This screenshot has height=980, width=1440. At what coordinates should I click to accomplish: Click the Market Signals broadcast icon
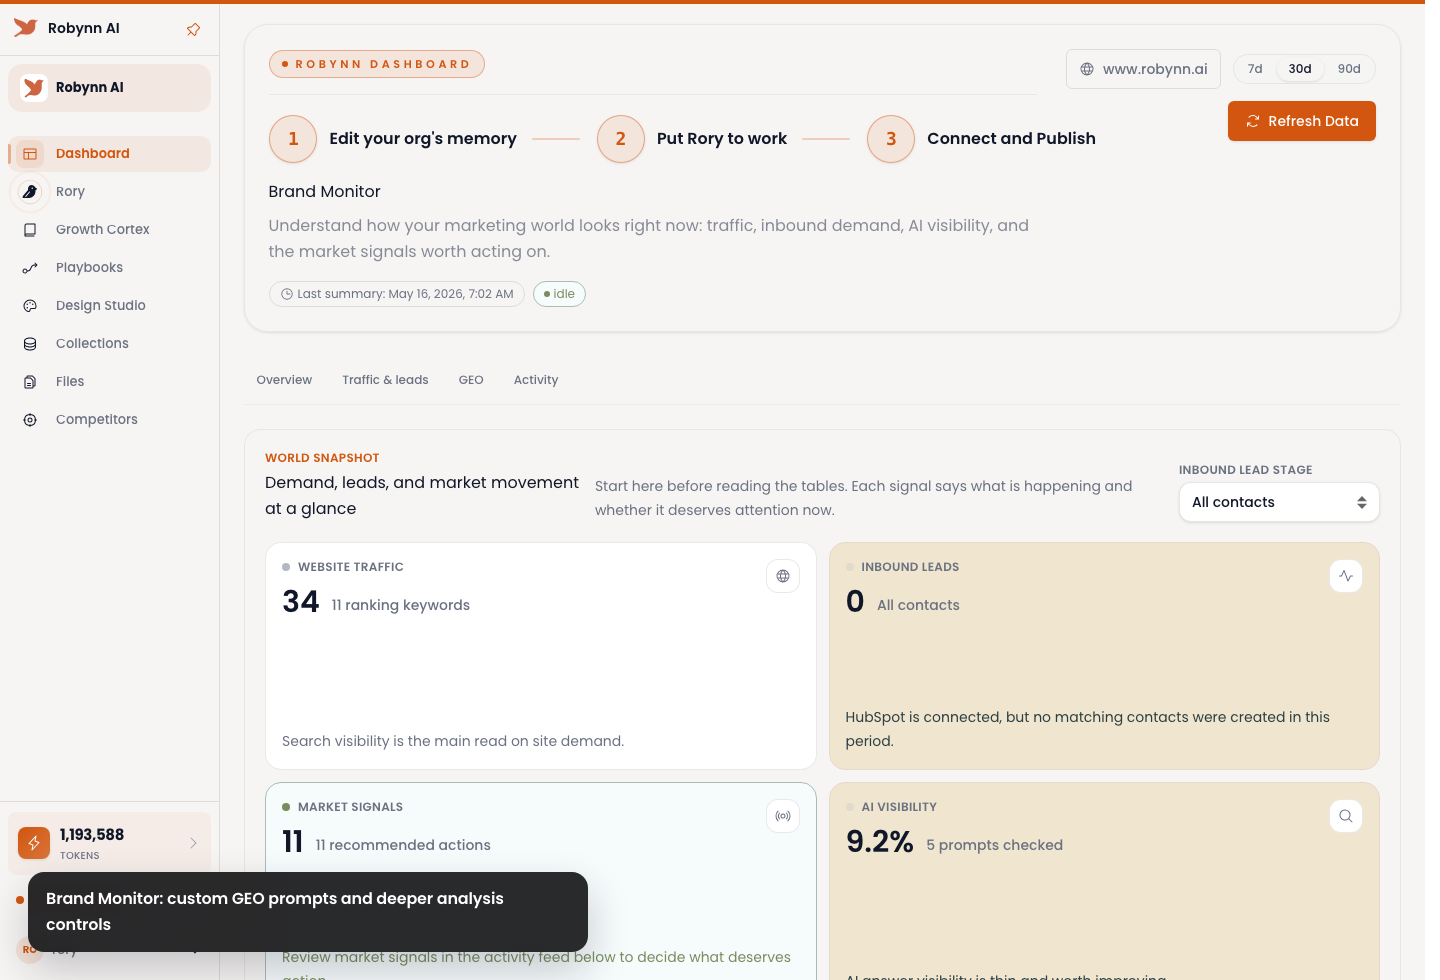point(783,816)
